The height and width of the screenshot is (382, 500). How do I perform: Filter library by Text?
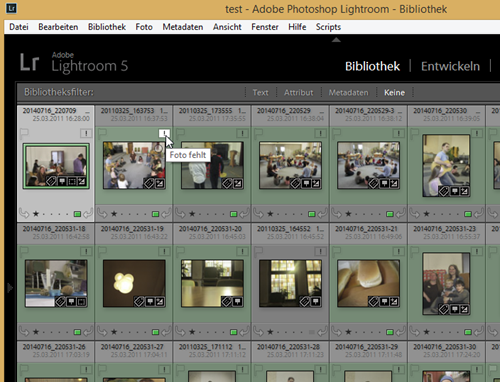260,92
